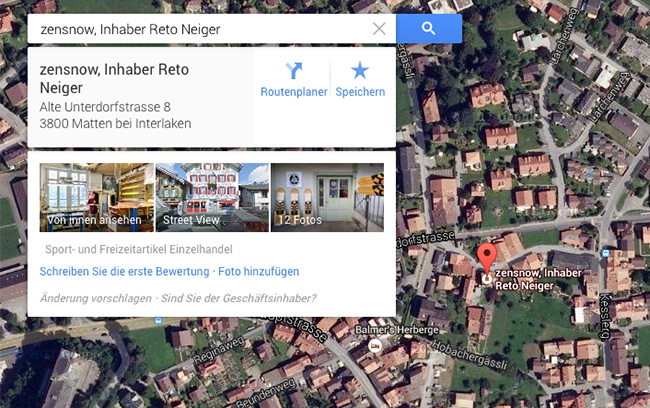Click 'Schreiben Sie die erste Bewertung' link

coord(124,272)
